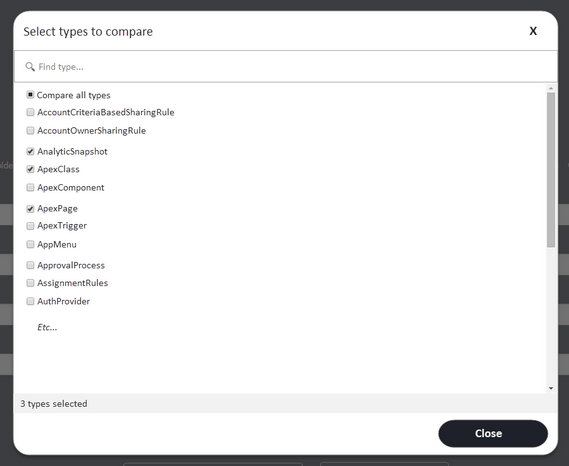Screen dimensions: 569x466
Task: Uncheck the ApexClass checkbox
Action: pos(30,169)
